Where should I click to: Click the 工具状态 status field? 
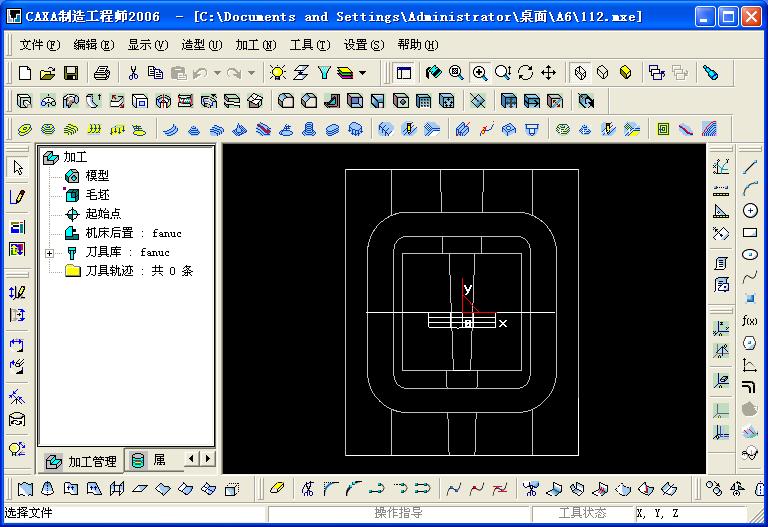pos(582,513)
